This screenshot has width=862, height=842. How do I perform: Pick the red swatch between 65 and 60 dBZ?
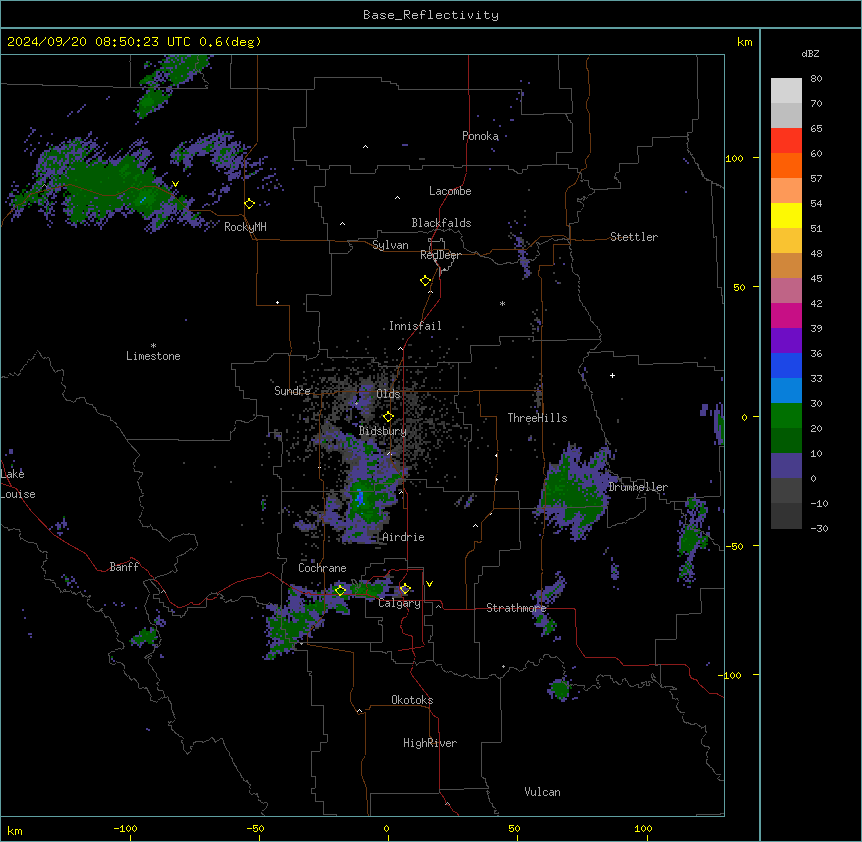pyautogui.click(x=786, y=140)
